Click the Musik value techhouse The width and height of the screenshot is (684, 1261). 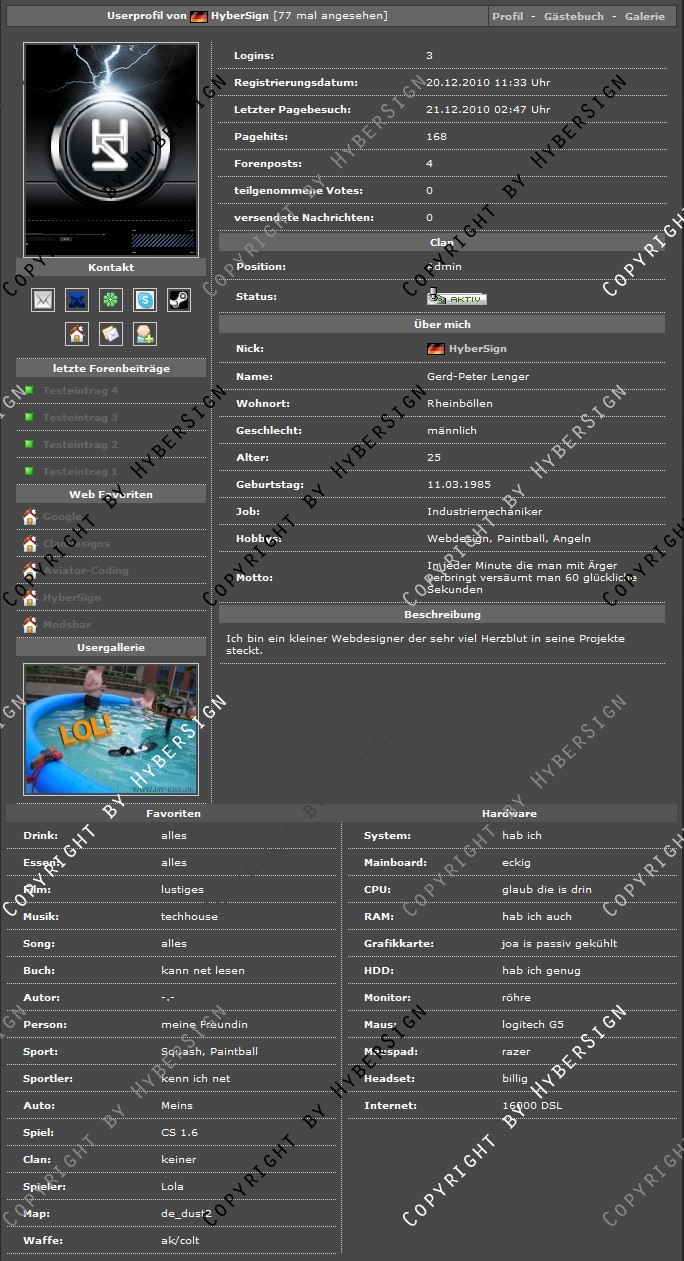click(x=189, y=917)
